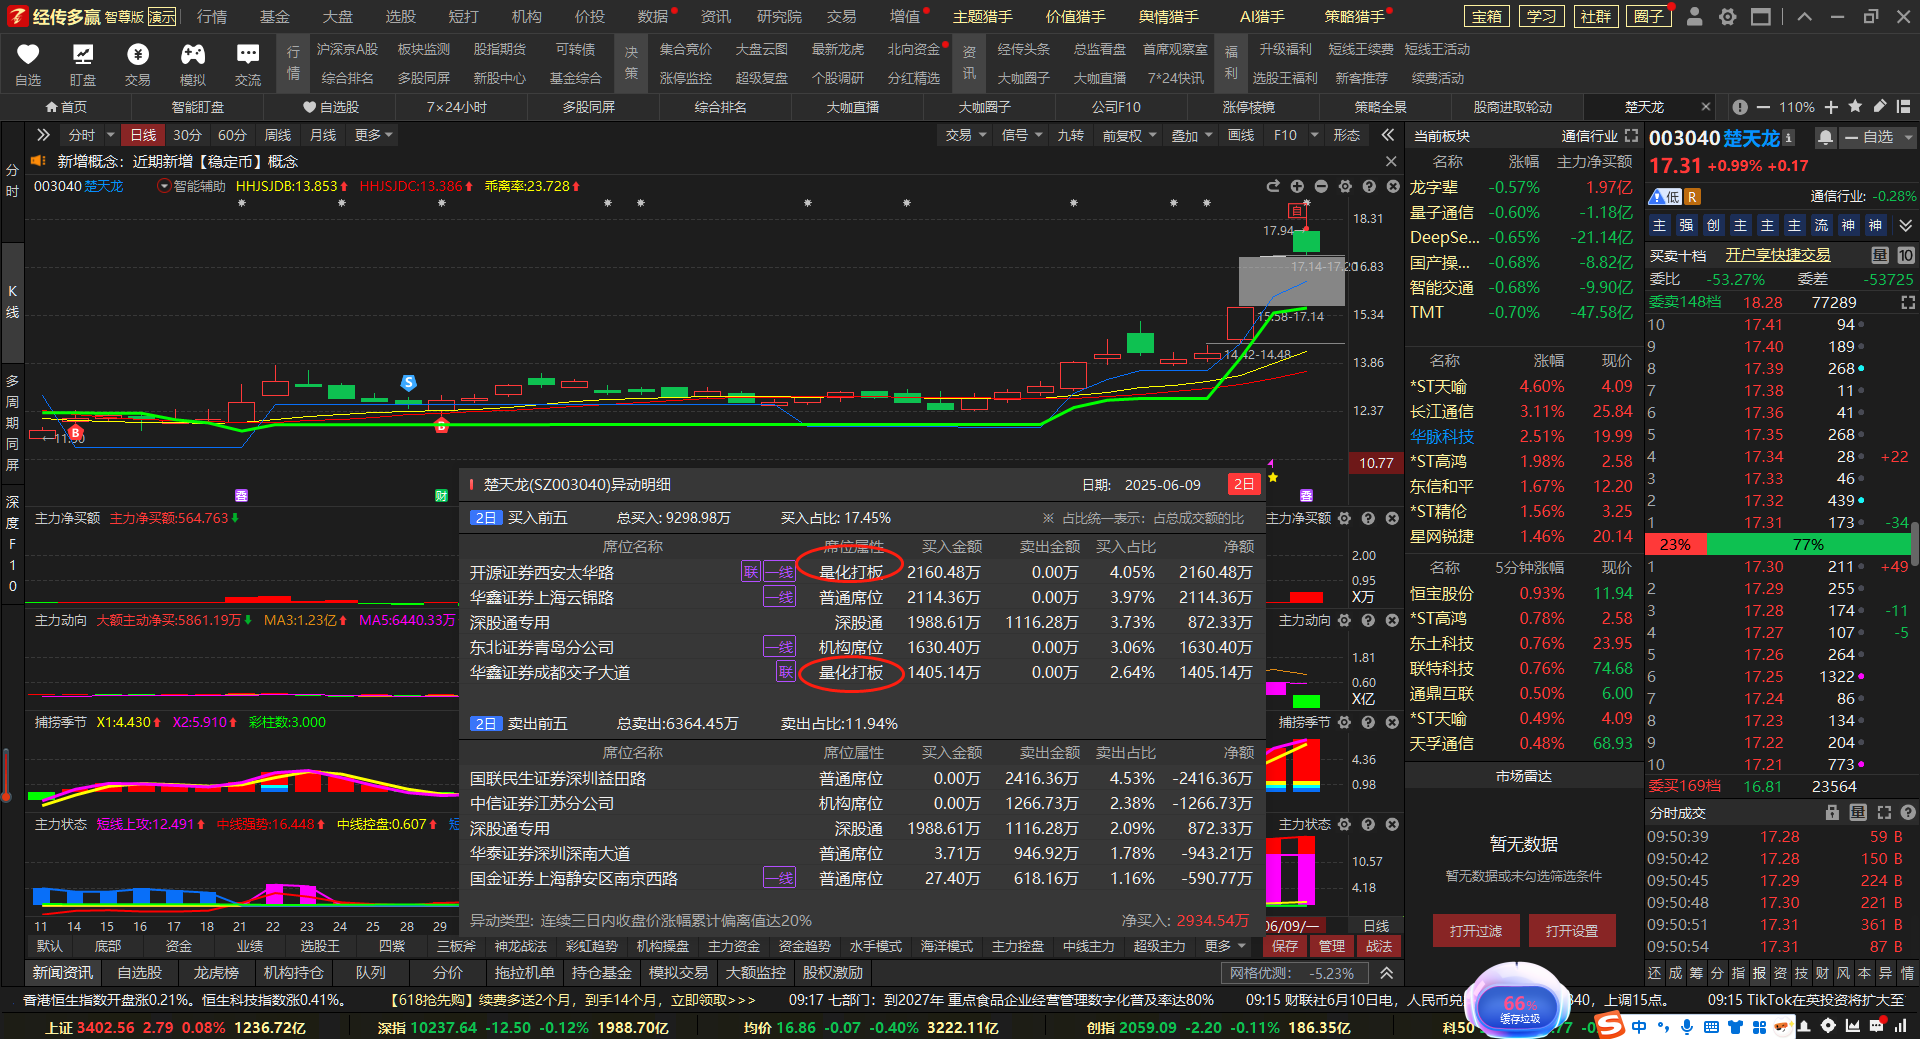Click the lock icon in 分时成交 header
The image size is (1920, 1039).
click(x=1832, y=813)
